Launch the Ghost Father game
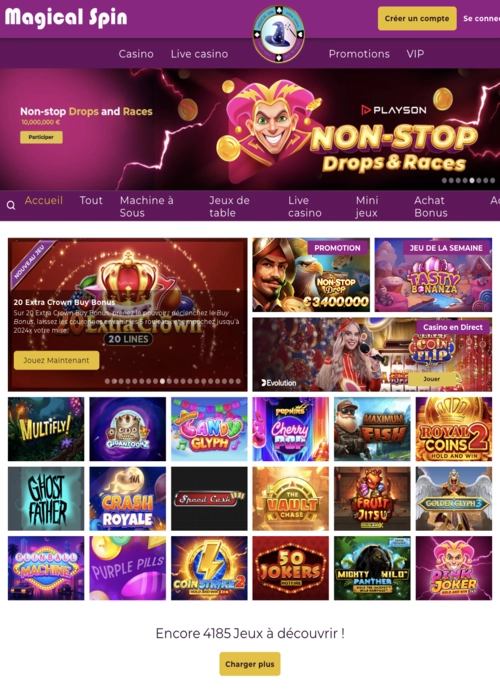 46,499
